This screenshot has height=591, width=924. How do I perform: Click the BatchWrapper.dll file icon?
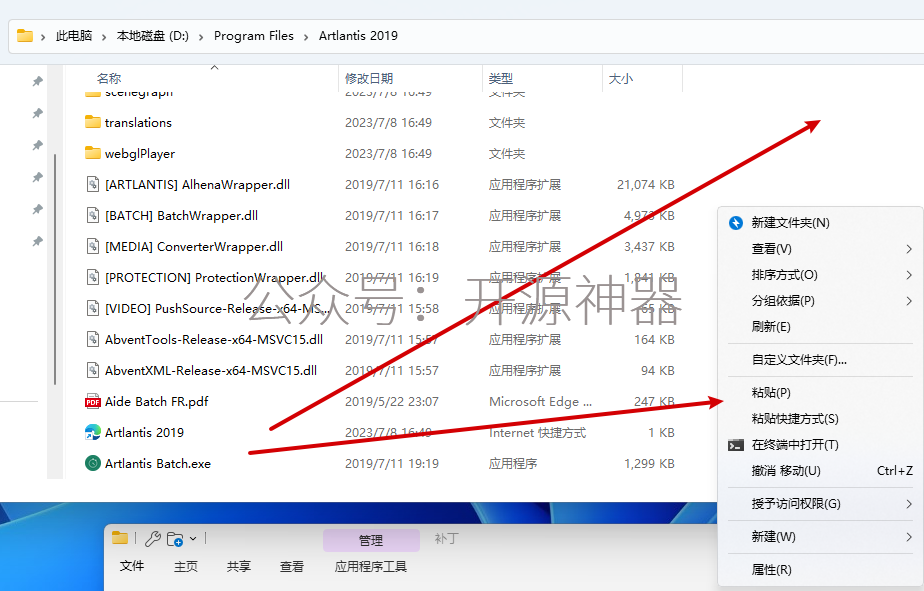click(x=93, y=216)
